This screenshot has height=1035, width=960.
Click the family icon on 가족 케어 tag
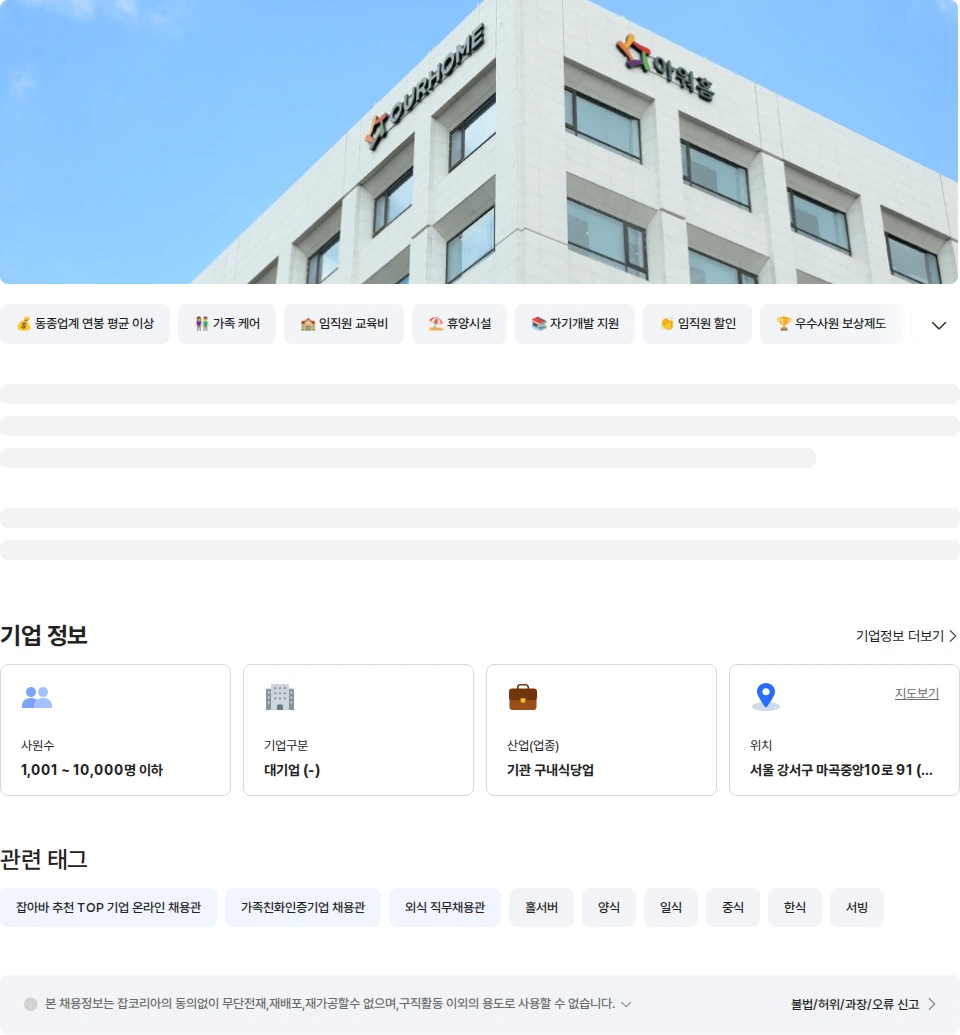(202, 323)
